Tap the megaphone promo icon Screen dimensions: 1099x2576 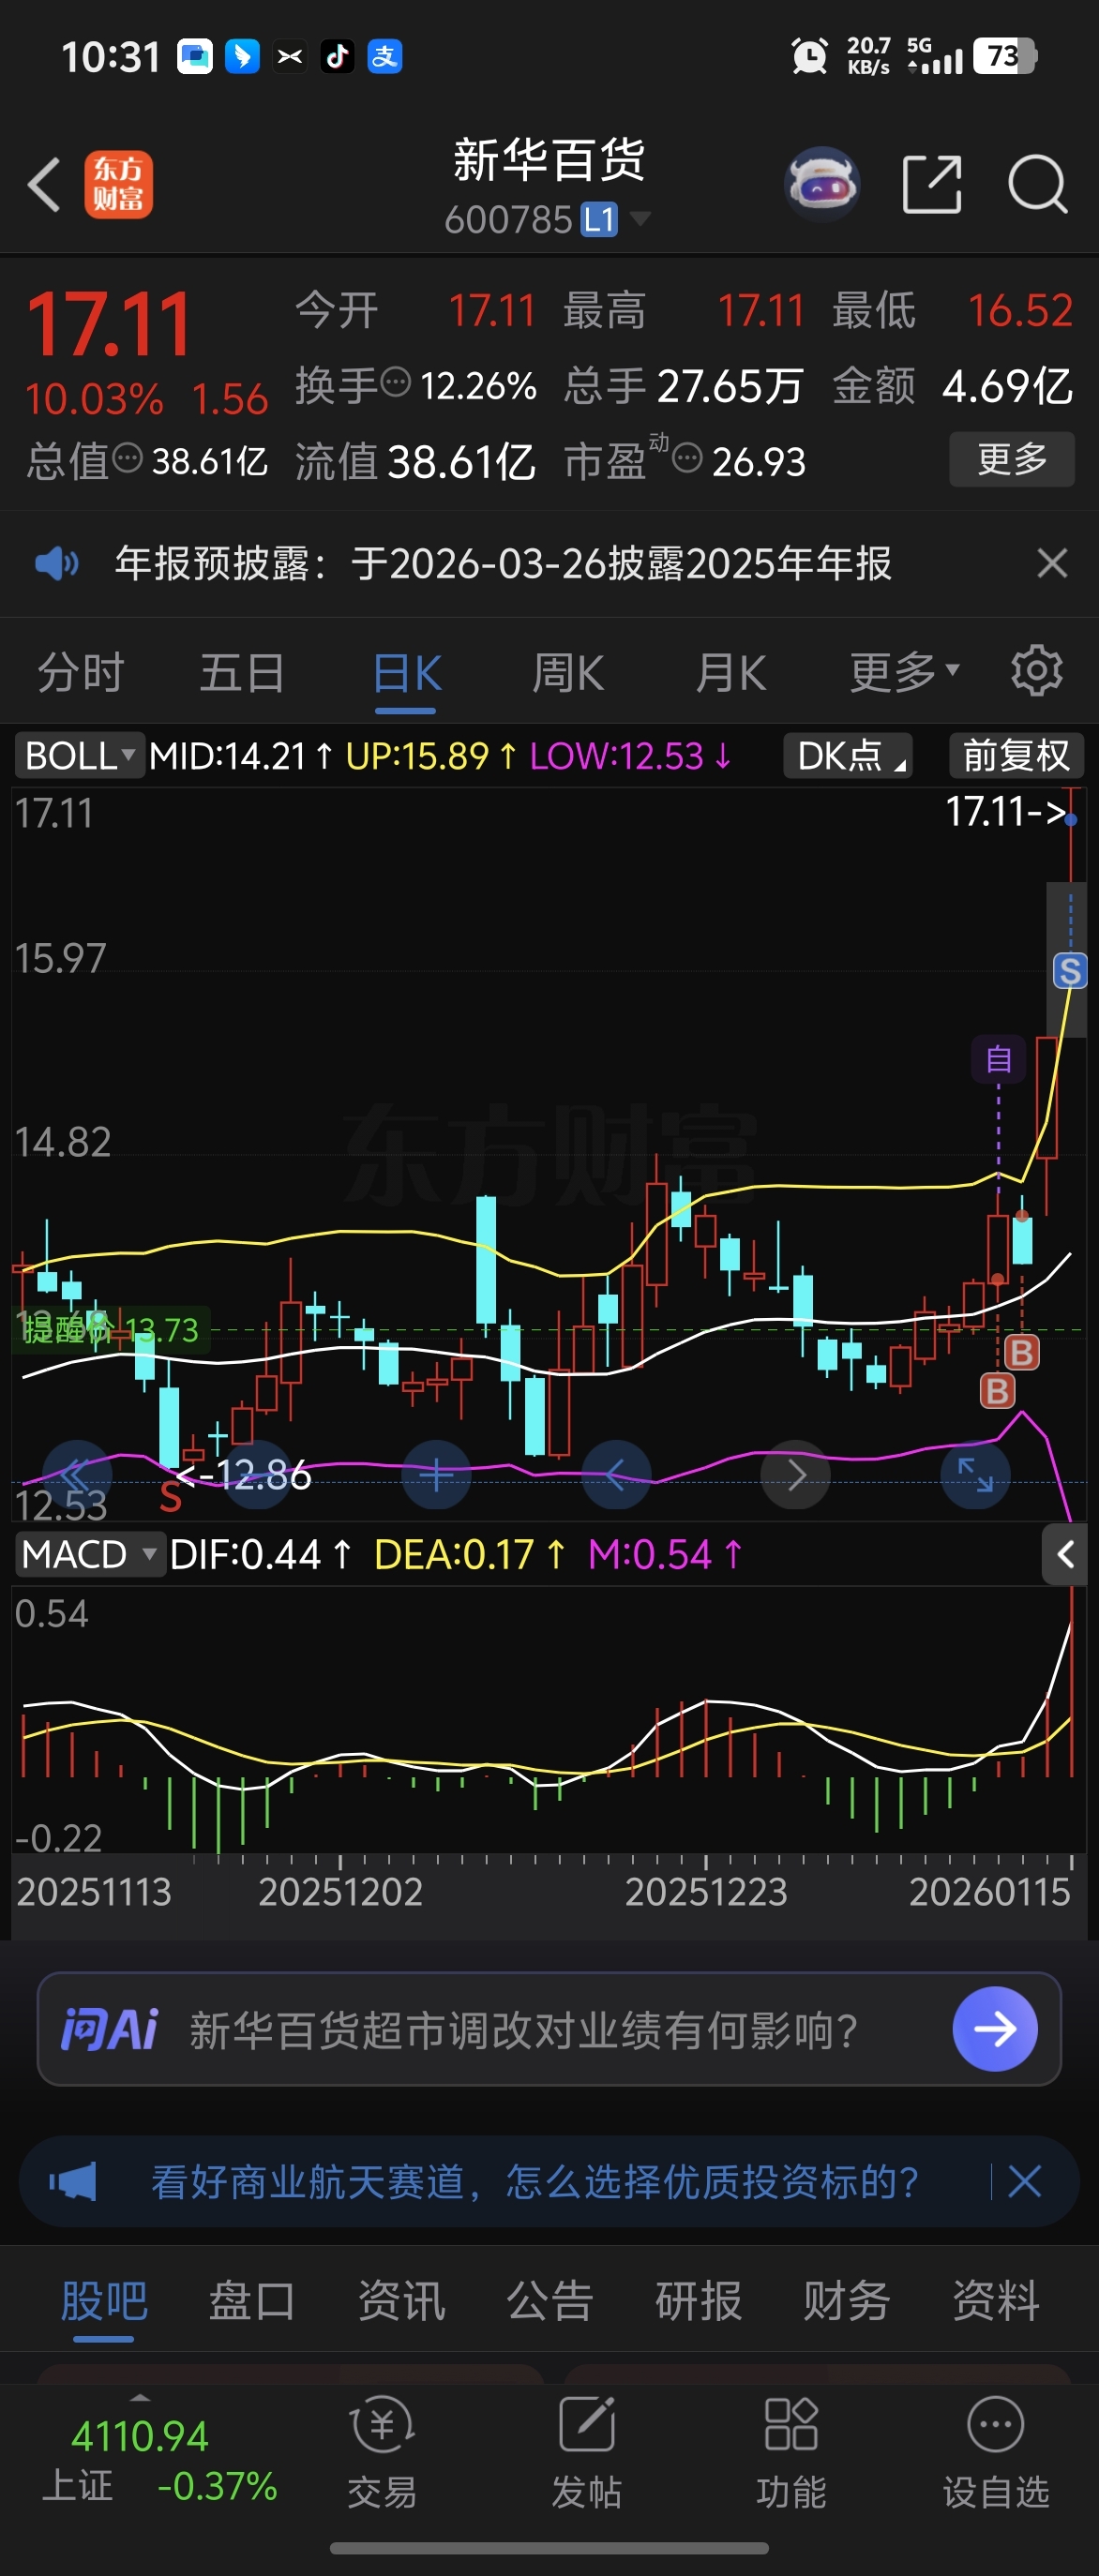[73, 2181]
